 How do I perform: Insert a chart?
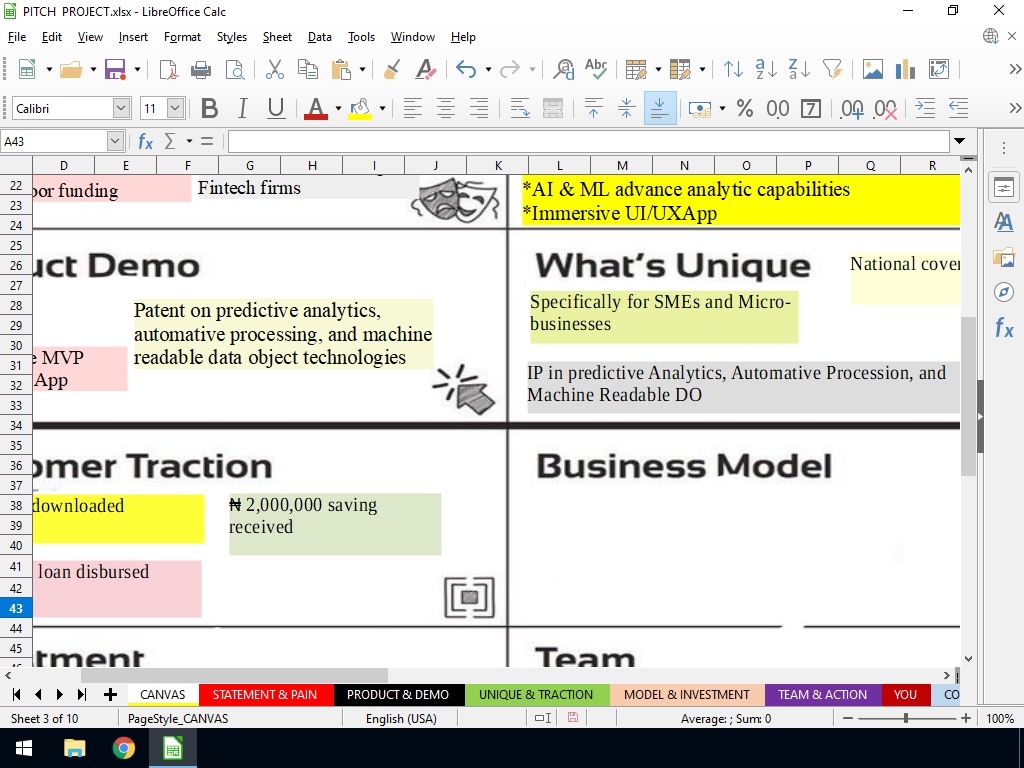pos(905,69)
